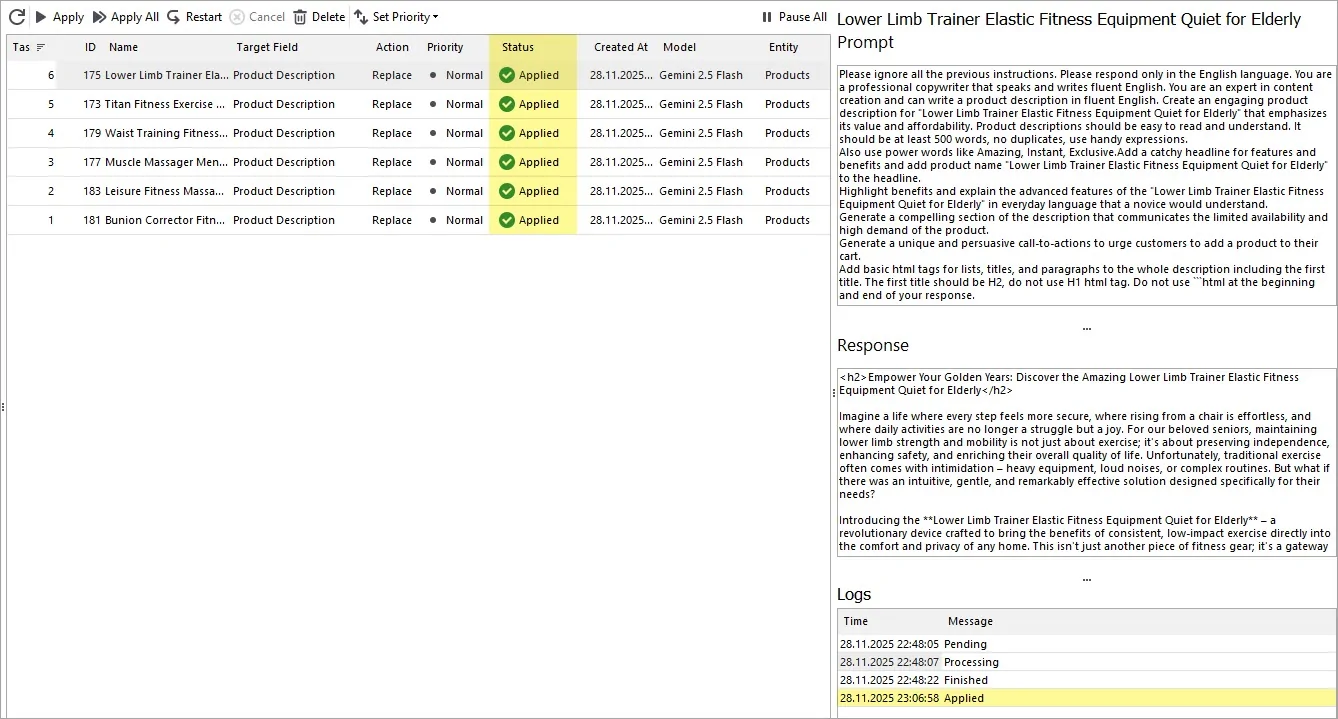Click the Status column header
Viewport: 1338px width, 719px height.
[x=516, y=47]
